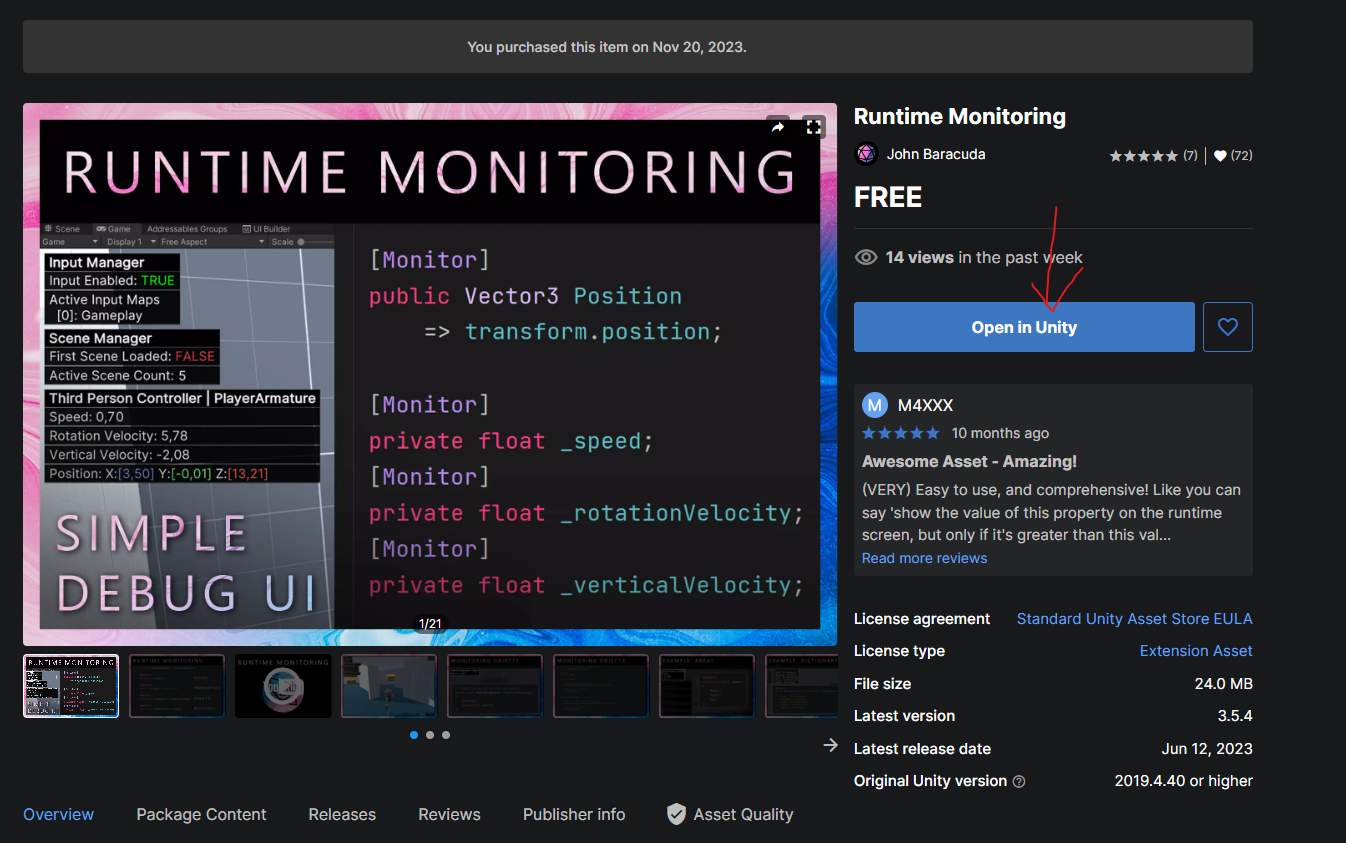Select the fourth thumbnail showing 3D scene
The height and width of the screenshot is (843, 1346).
pyautogui.click(x=389, y=686)
